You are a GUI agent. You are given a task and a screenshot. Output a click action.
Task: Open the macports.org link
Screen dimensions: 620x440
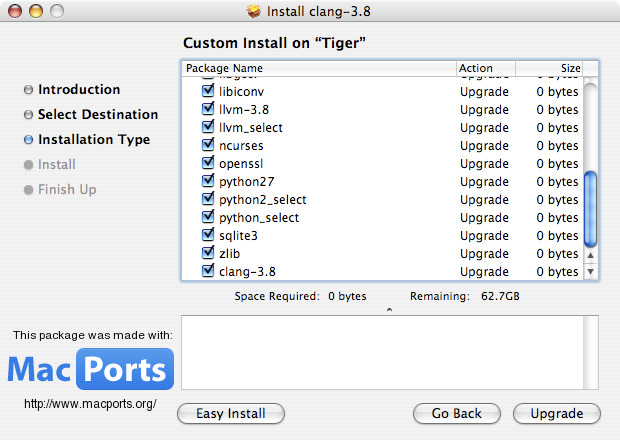coord(90,404)
